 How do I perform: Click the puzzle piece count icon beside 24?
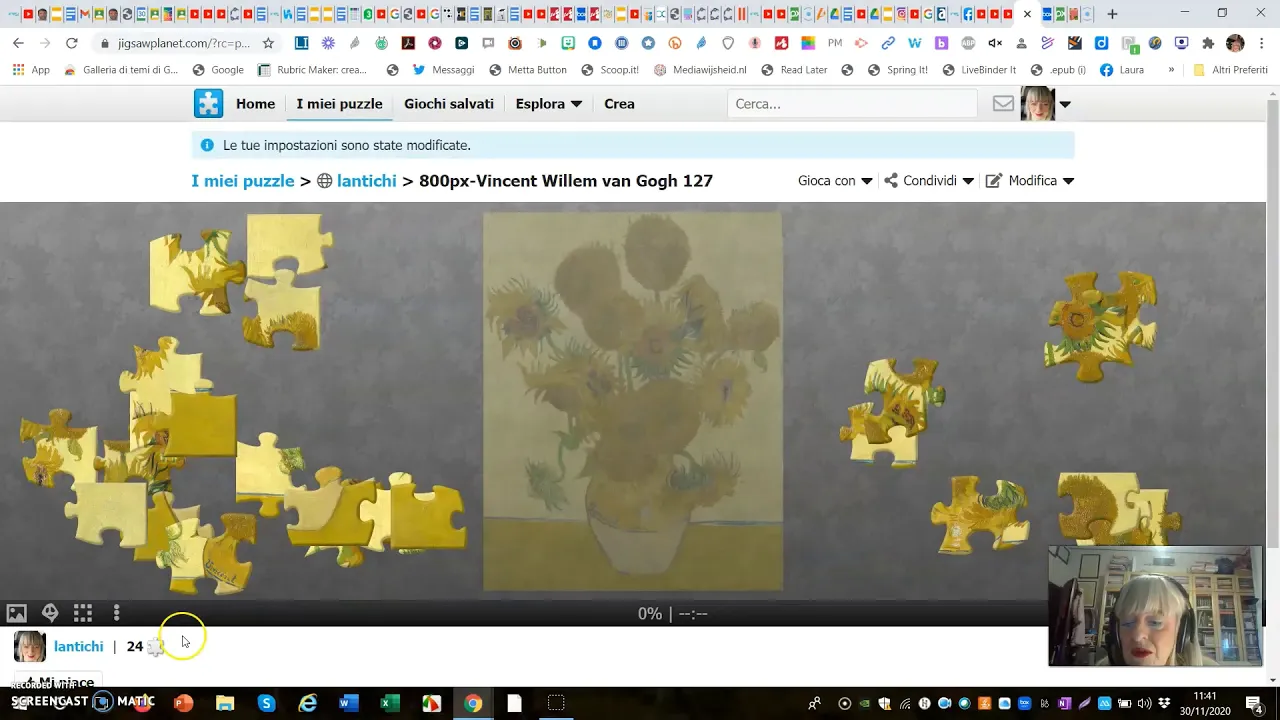(155, 647)
